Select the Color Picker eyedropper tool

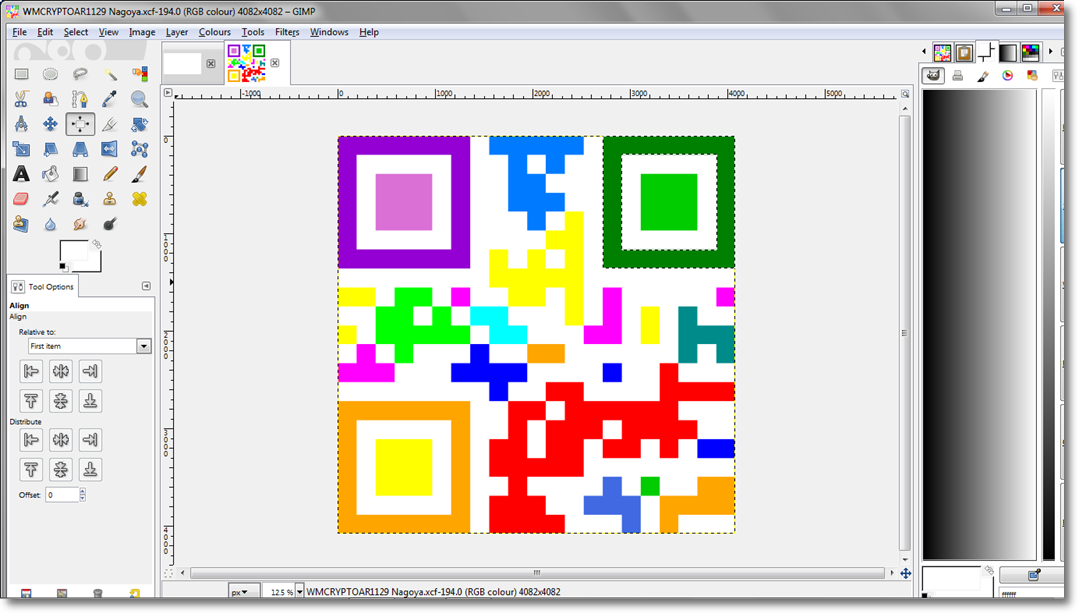click(110, 99)
